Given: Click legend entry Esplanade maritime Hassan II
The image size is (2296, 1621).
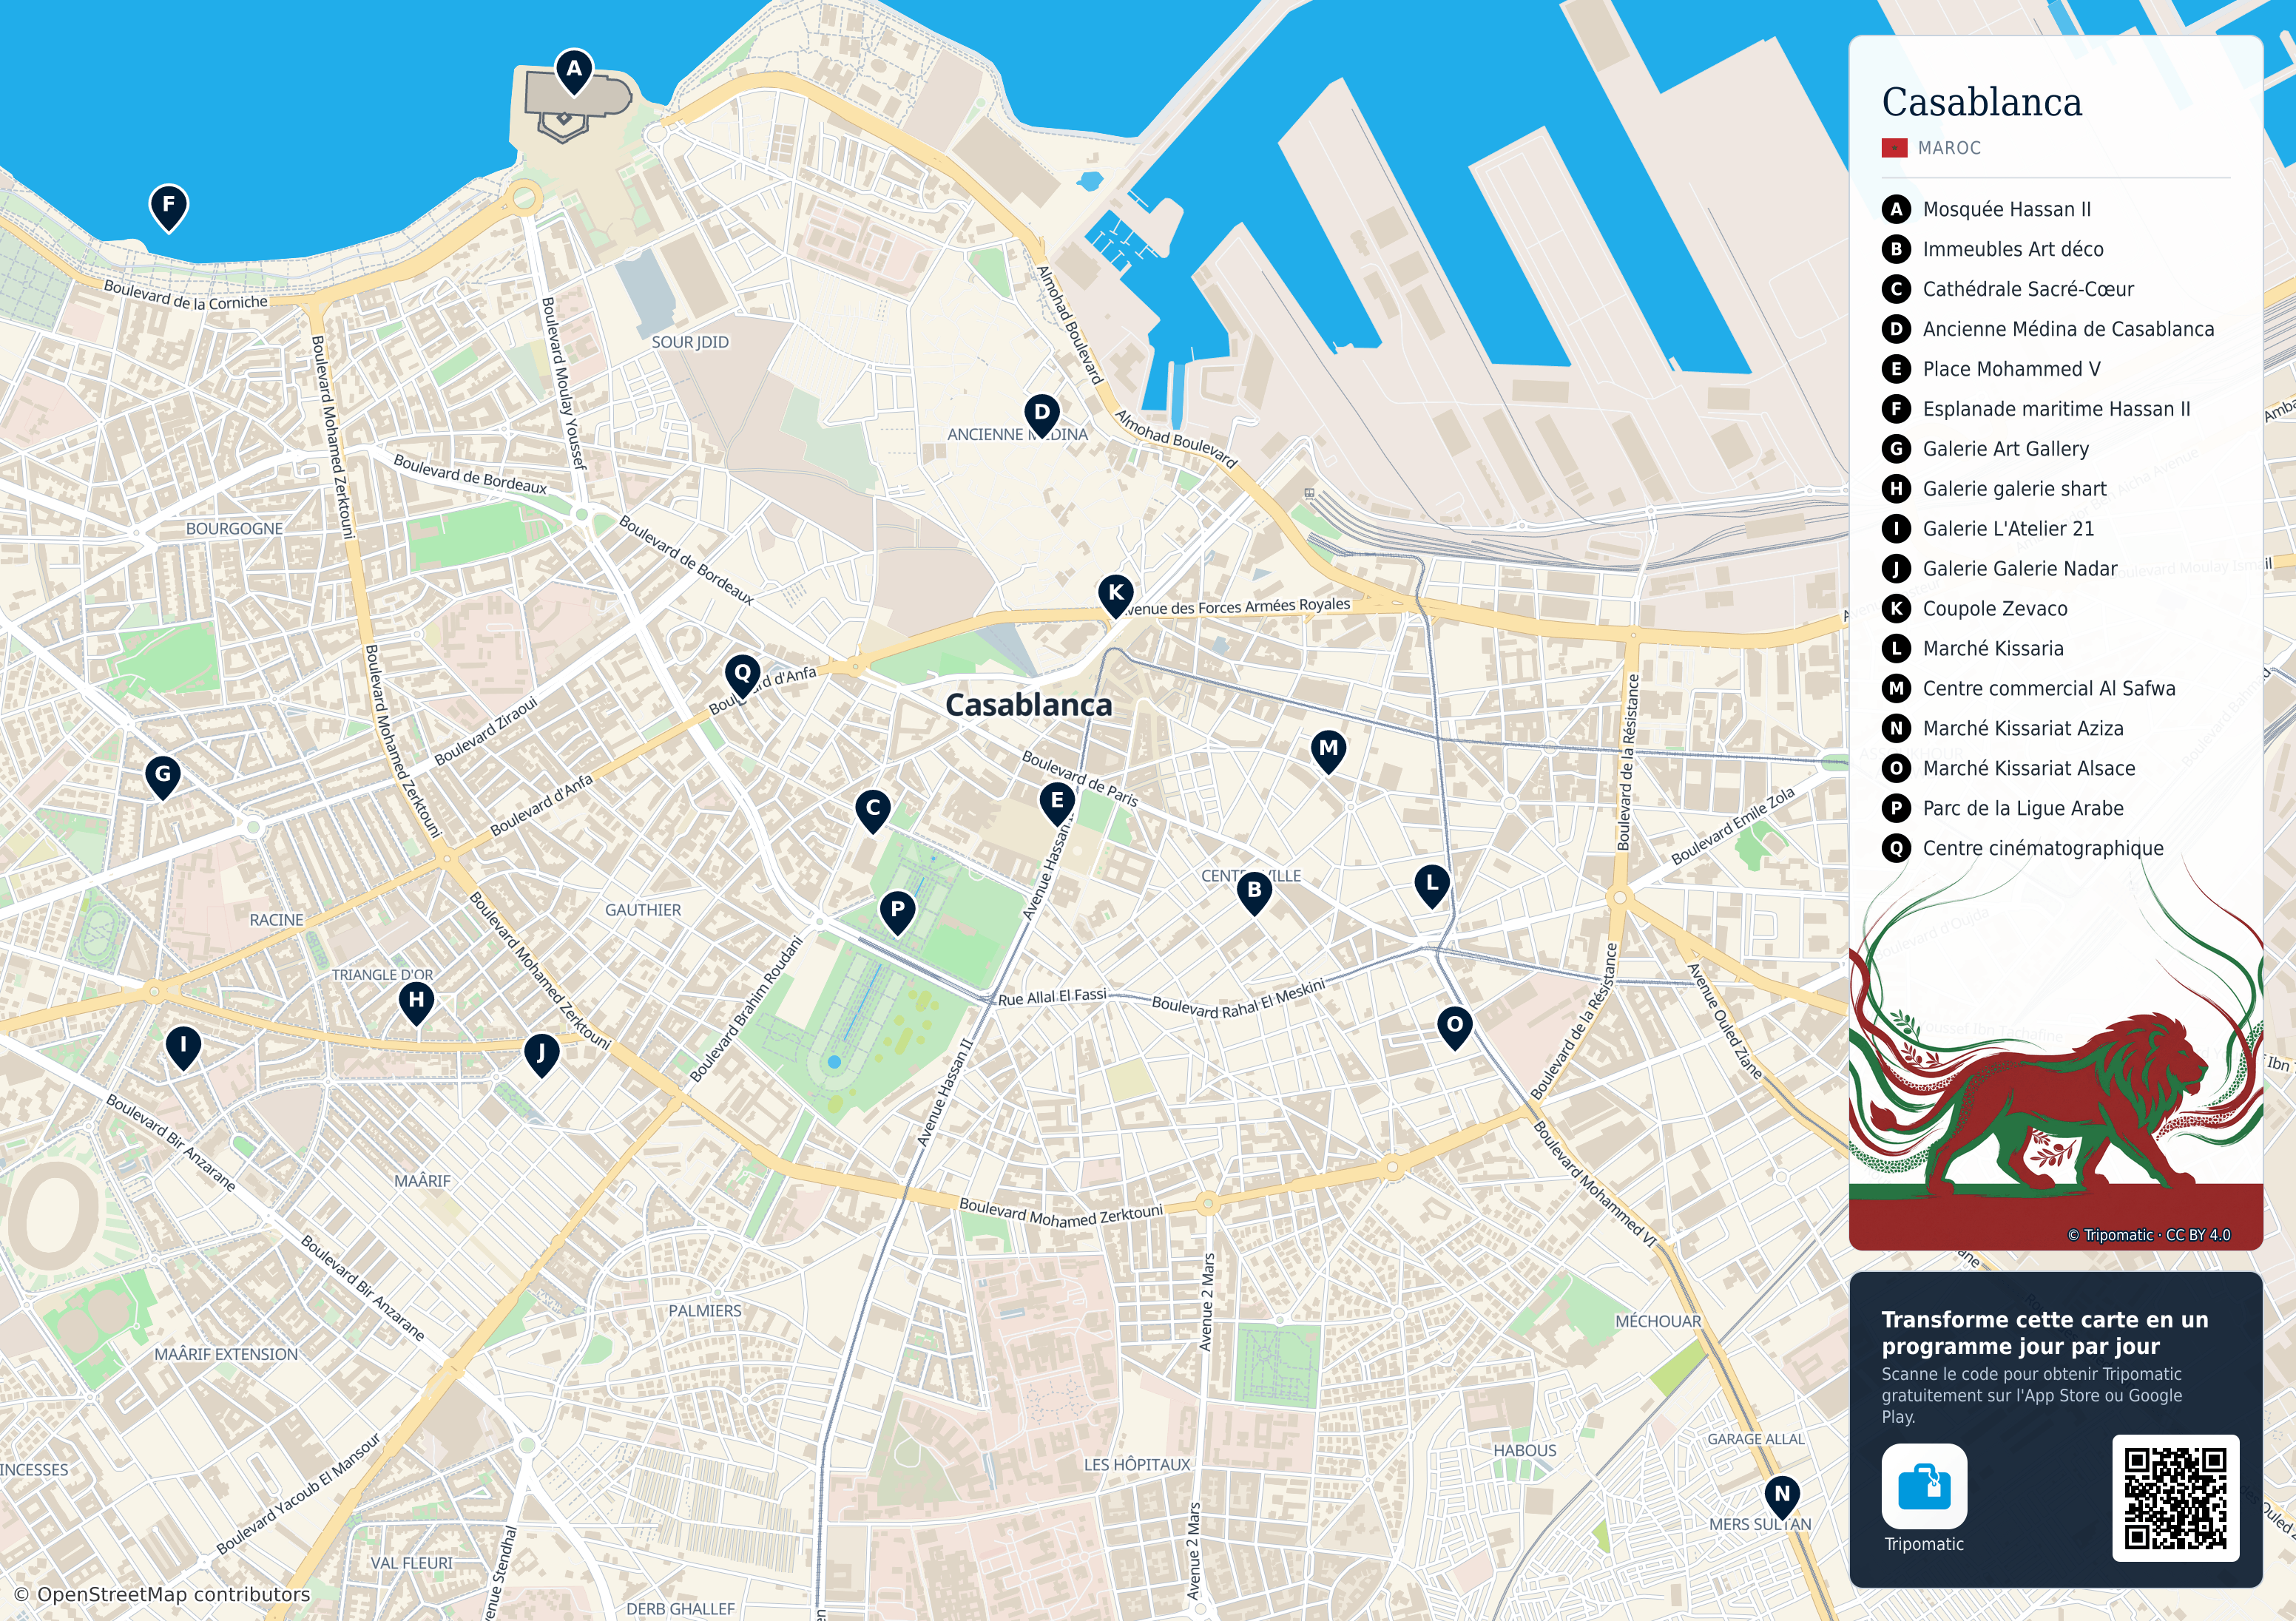Looking at the screenshot, I should [2036, 409].
